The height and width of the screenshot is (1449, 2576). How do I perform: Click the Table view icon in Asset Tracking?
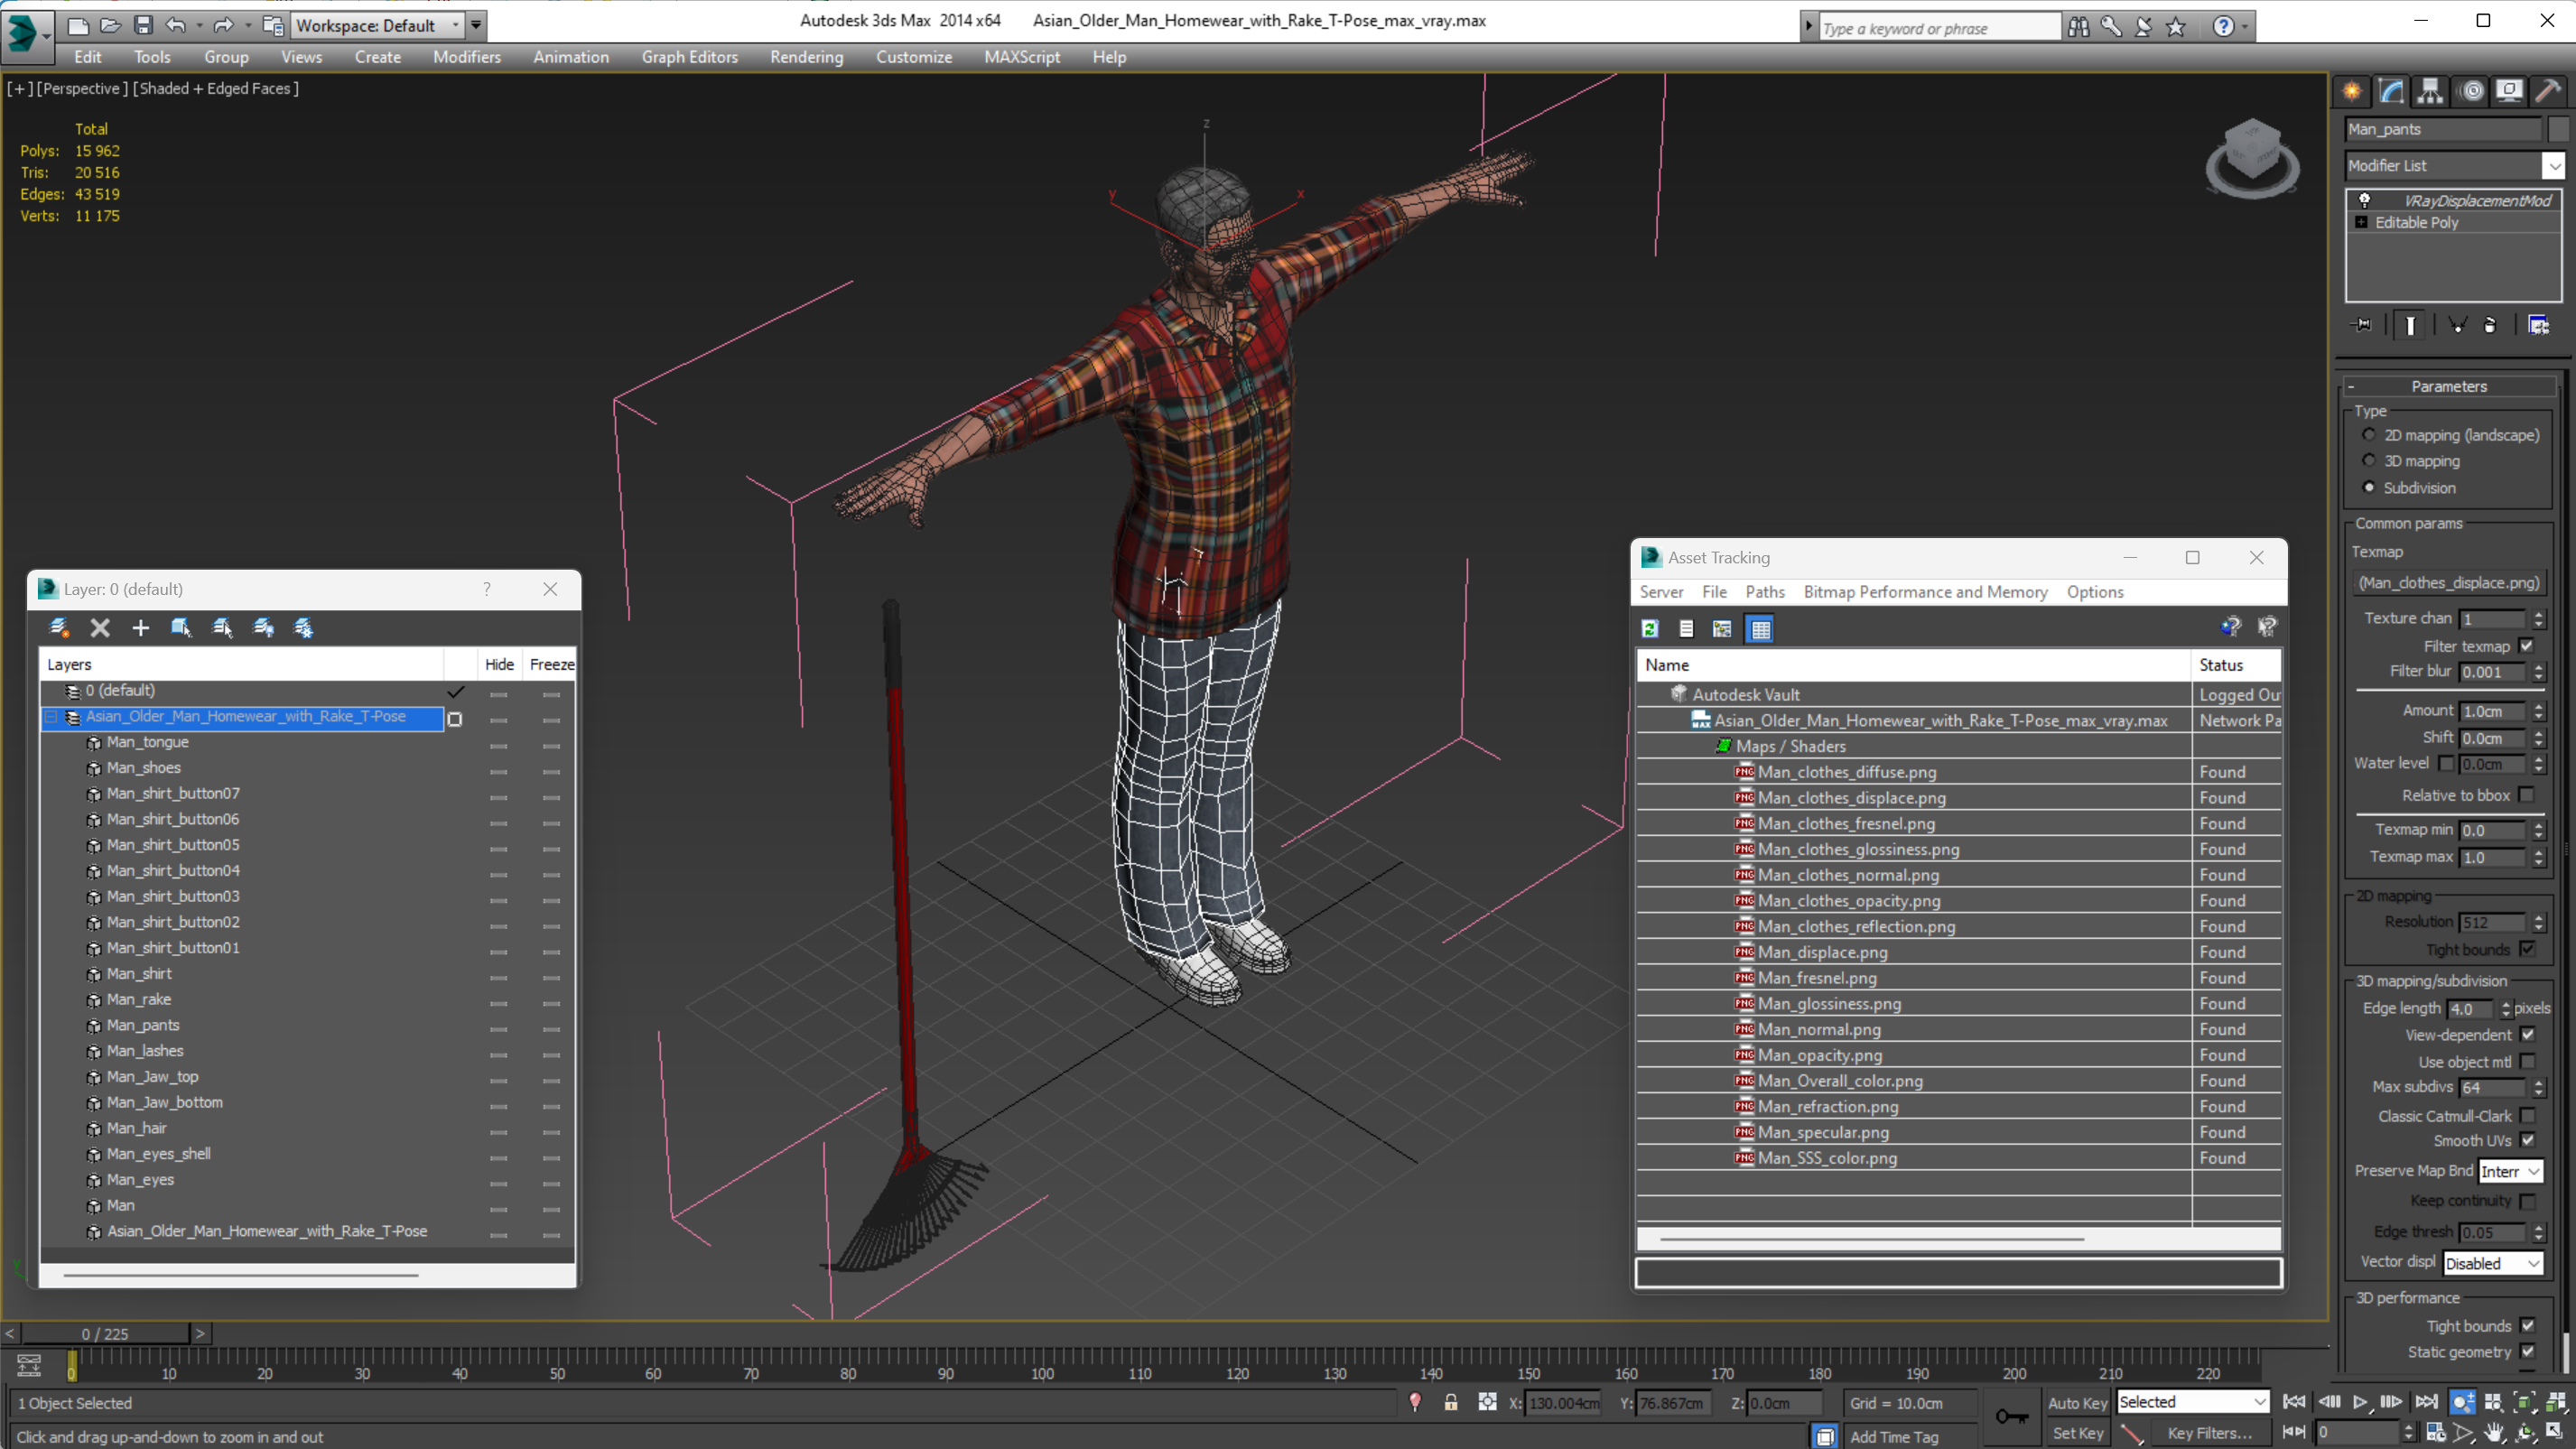pos(1760,628)
